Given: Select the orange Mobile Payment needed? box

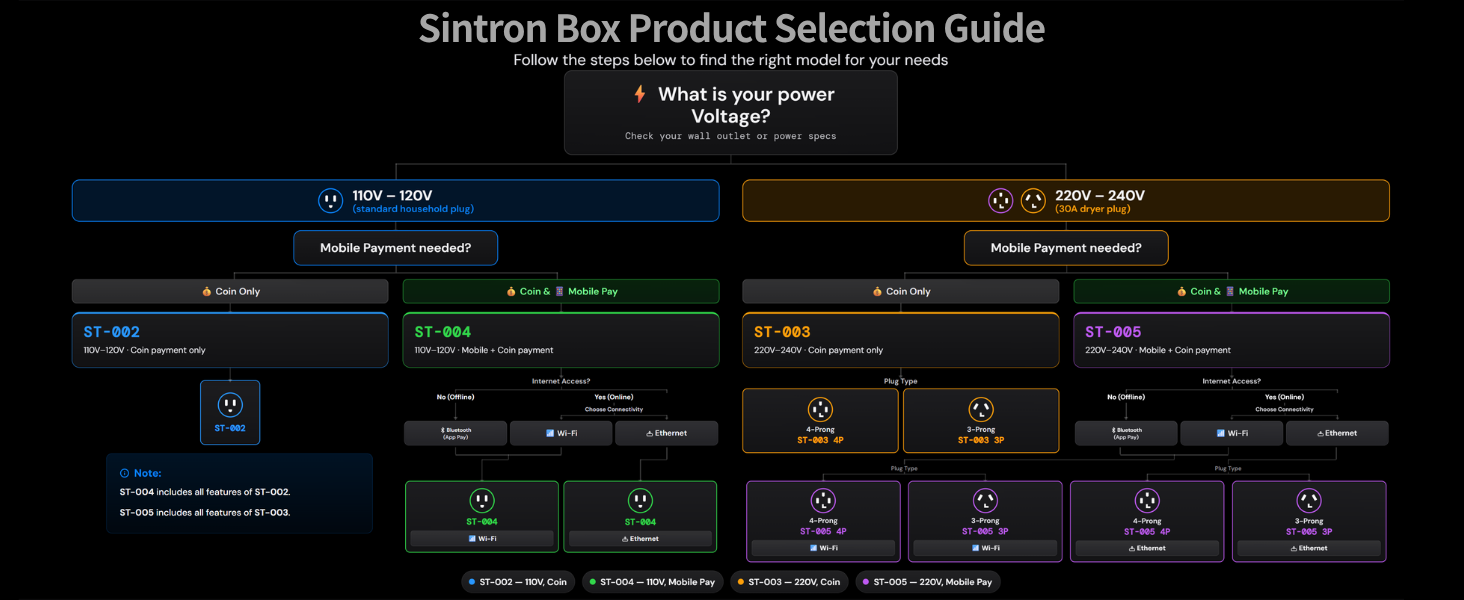Looking at the screenshot, I should [1066, 248].
